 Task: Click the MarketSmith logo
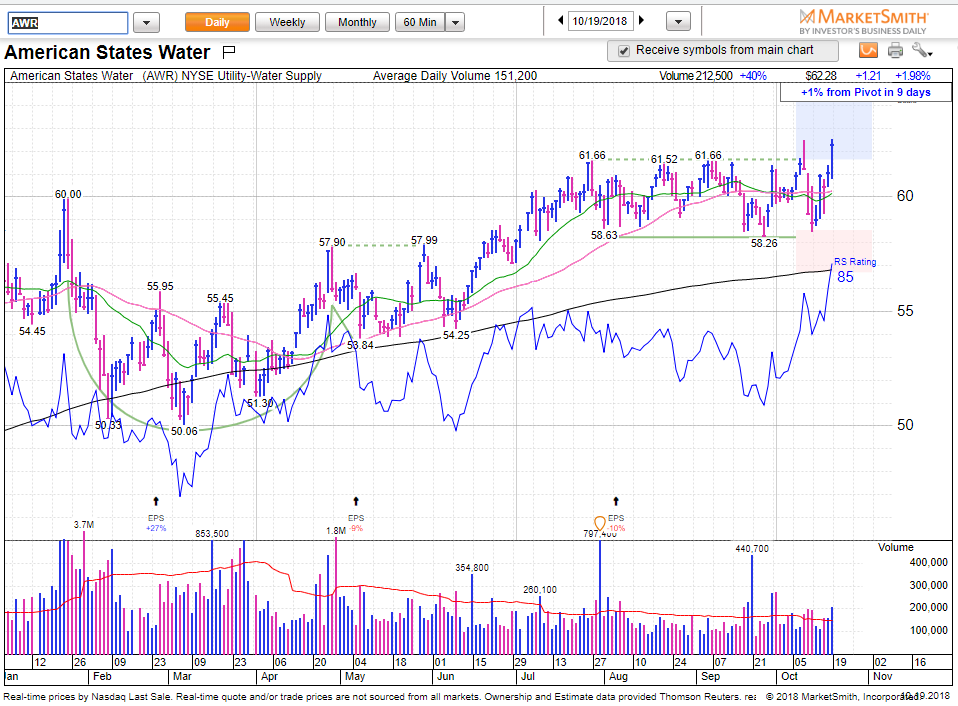pos(863,21)
